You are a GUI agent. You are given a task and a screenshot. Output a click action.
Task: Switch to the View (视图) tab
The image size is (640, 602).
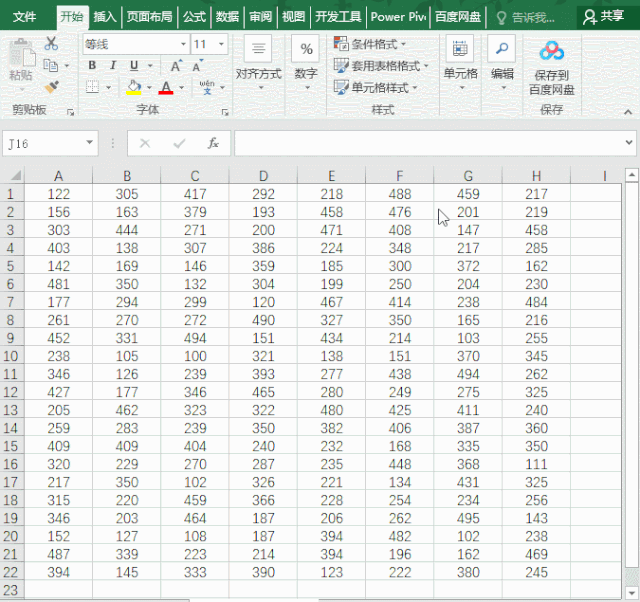click(293, 17)
